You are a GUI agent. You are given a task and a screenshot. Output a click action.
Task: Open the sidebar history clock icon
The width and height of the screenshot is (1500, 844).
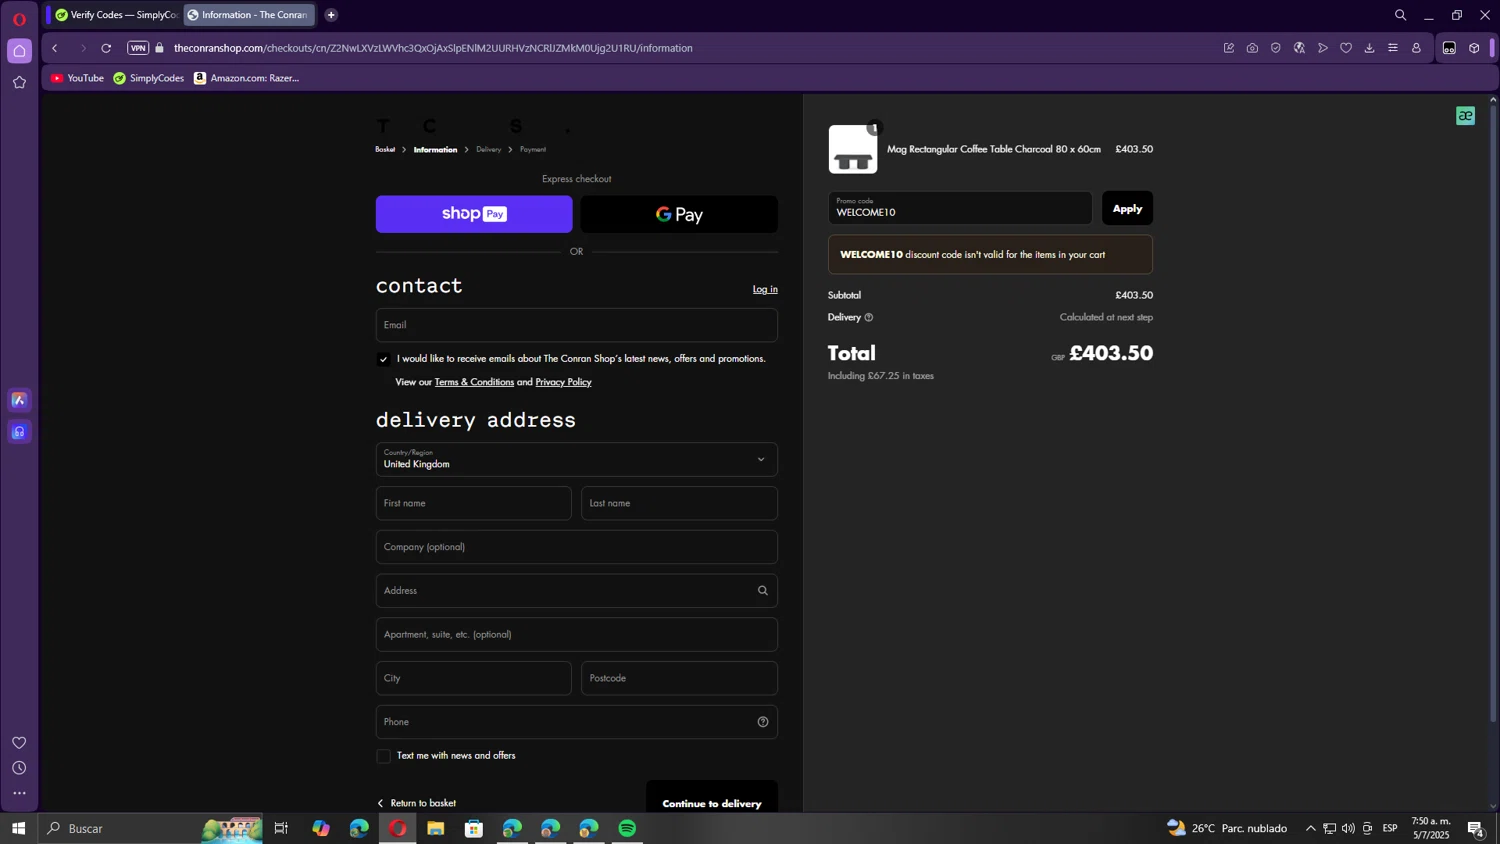tap(19, 768)
